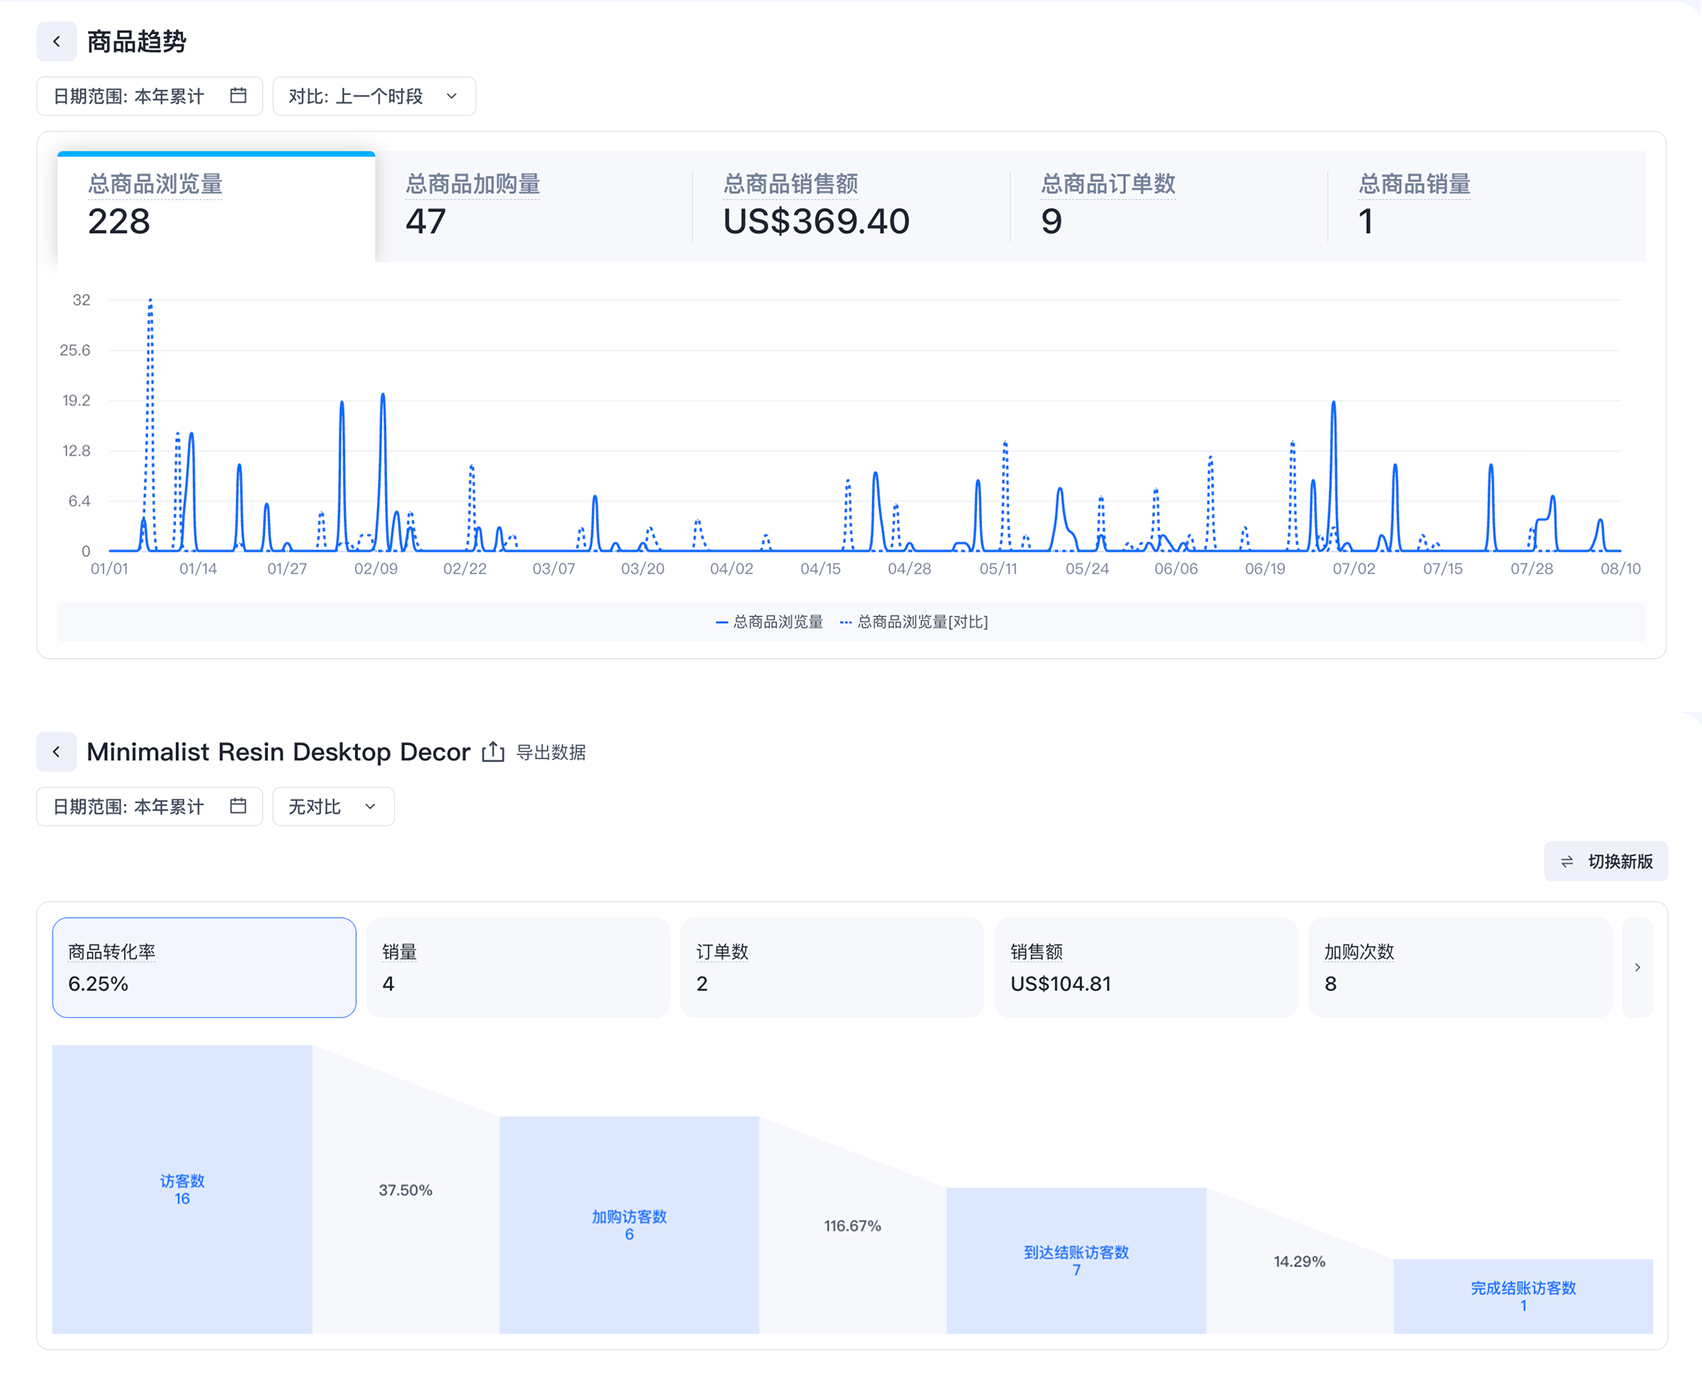Select the 销量 metric card

(x=518, y=967)
